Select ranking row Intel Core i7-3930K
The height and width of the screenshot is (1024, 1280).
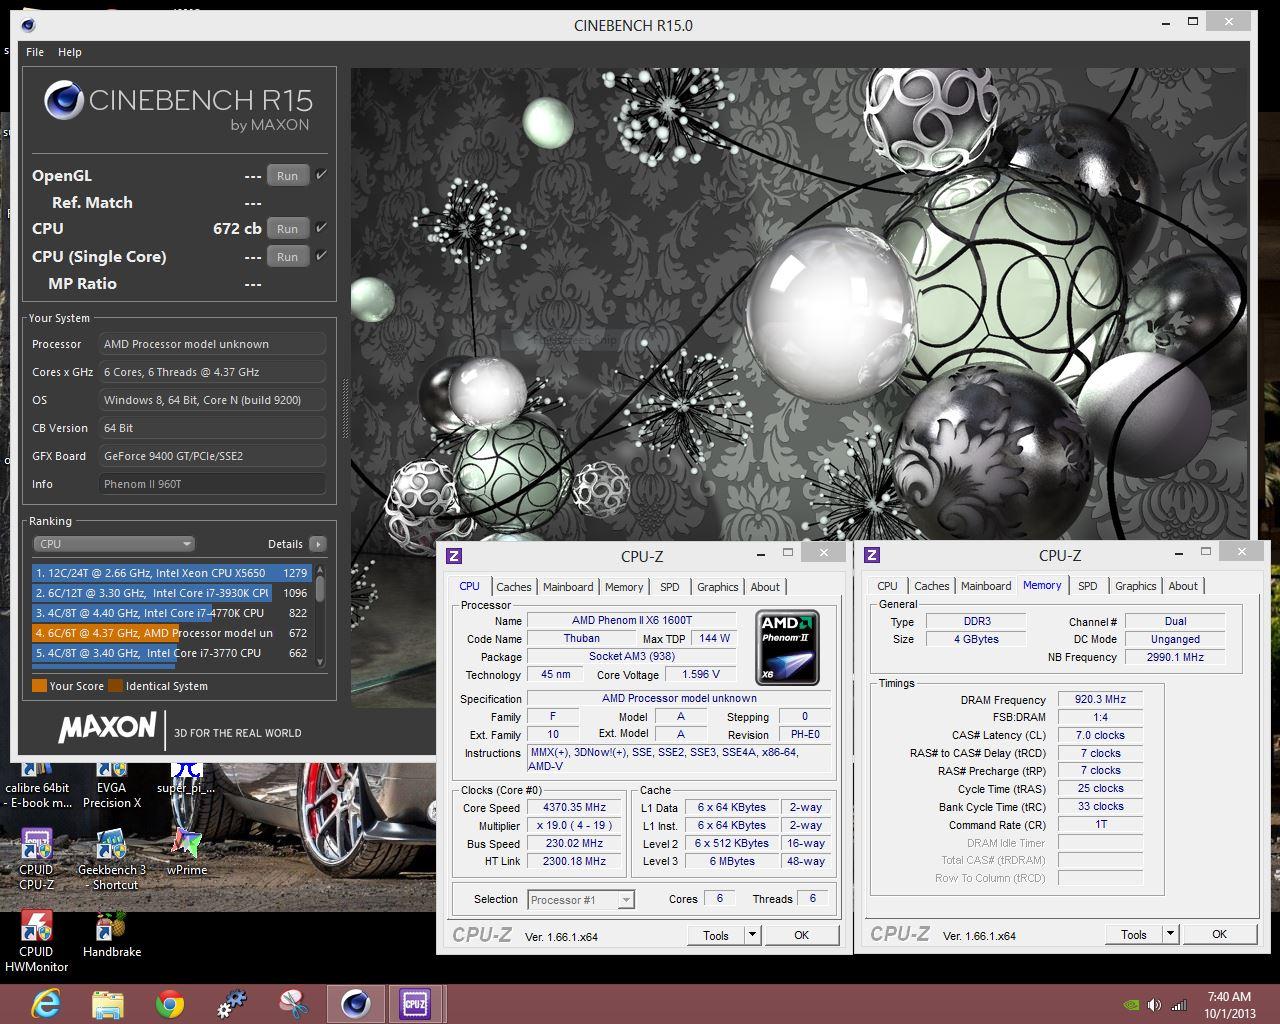(x=172, y=593)
